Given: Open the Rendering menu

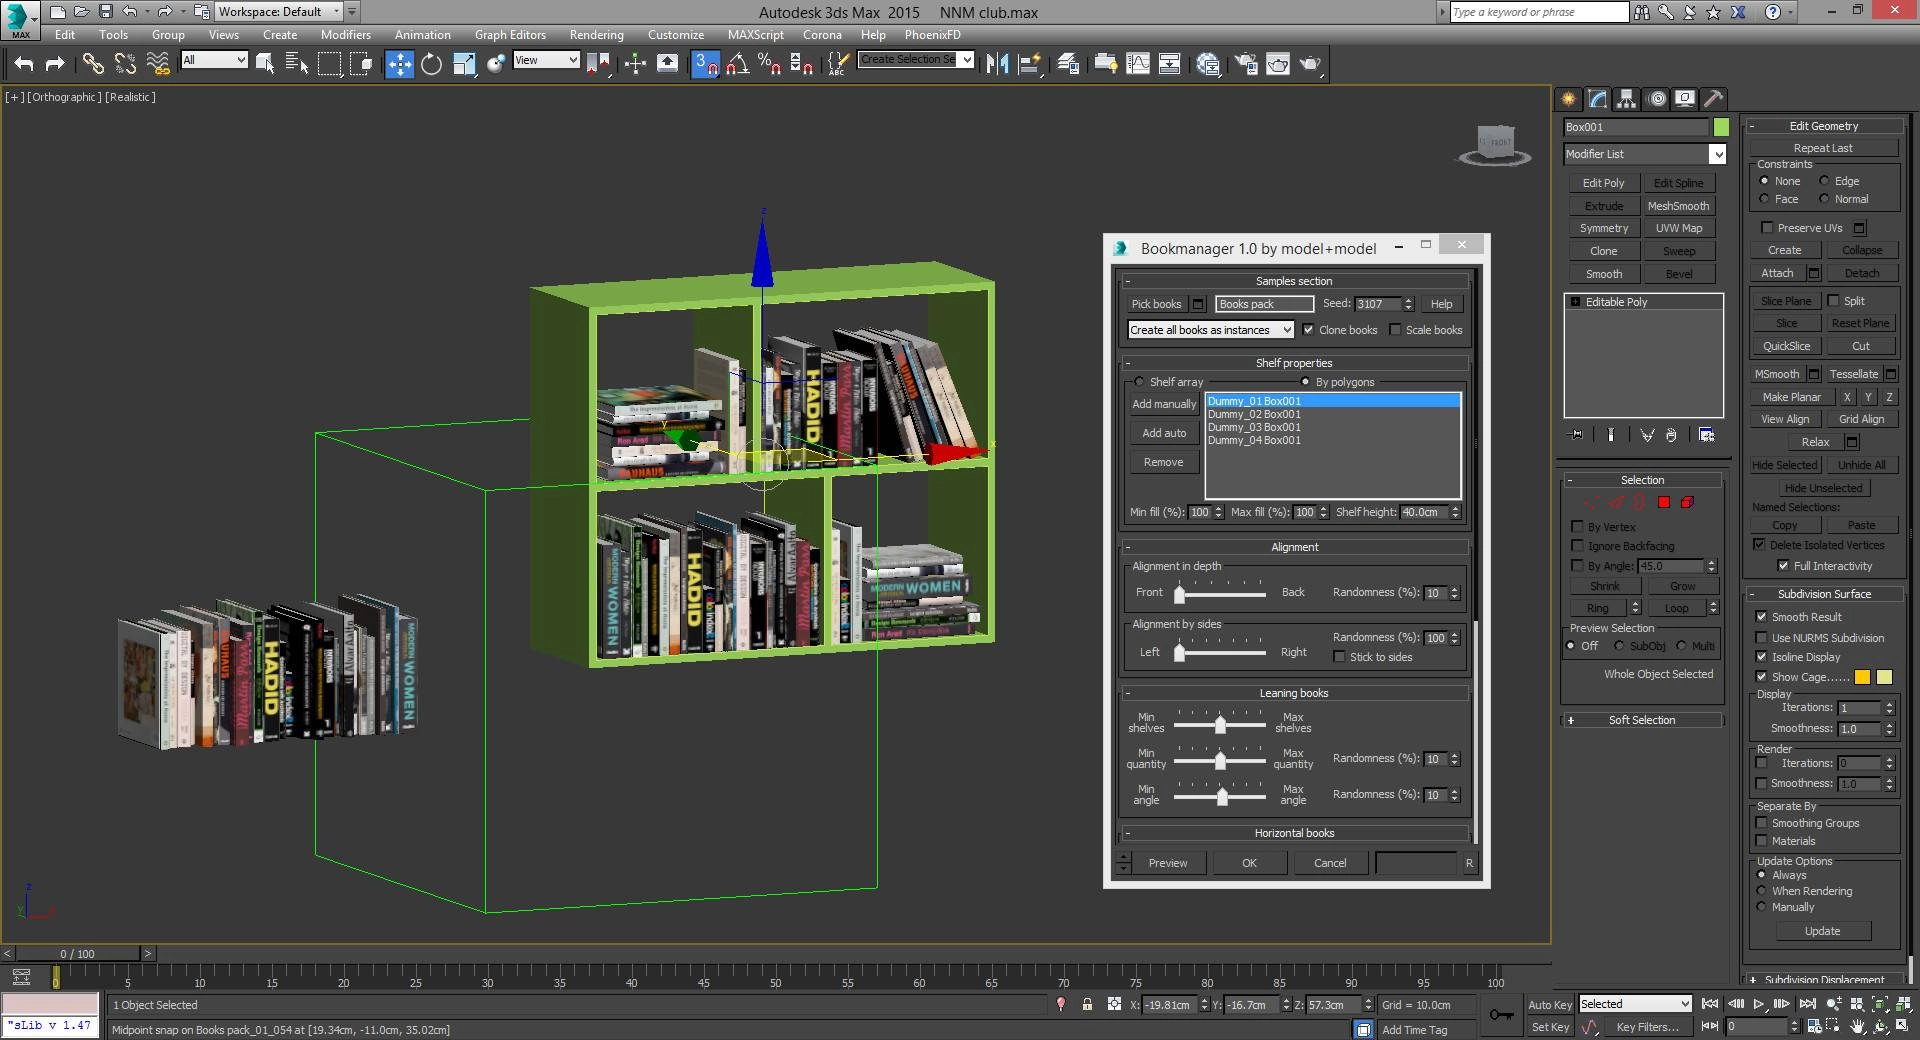Looking at the screenshot, I should coord(596,35).
